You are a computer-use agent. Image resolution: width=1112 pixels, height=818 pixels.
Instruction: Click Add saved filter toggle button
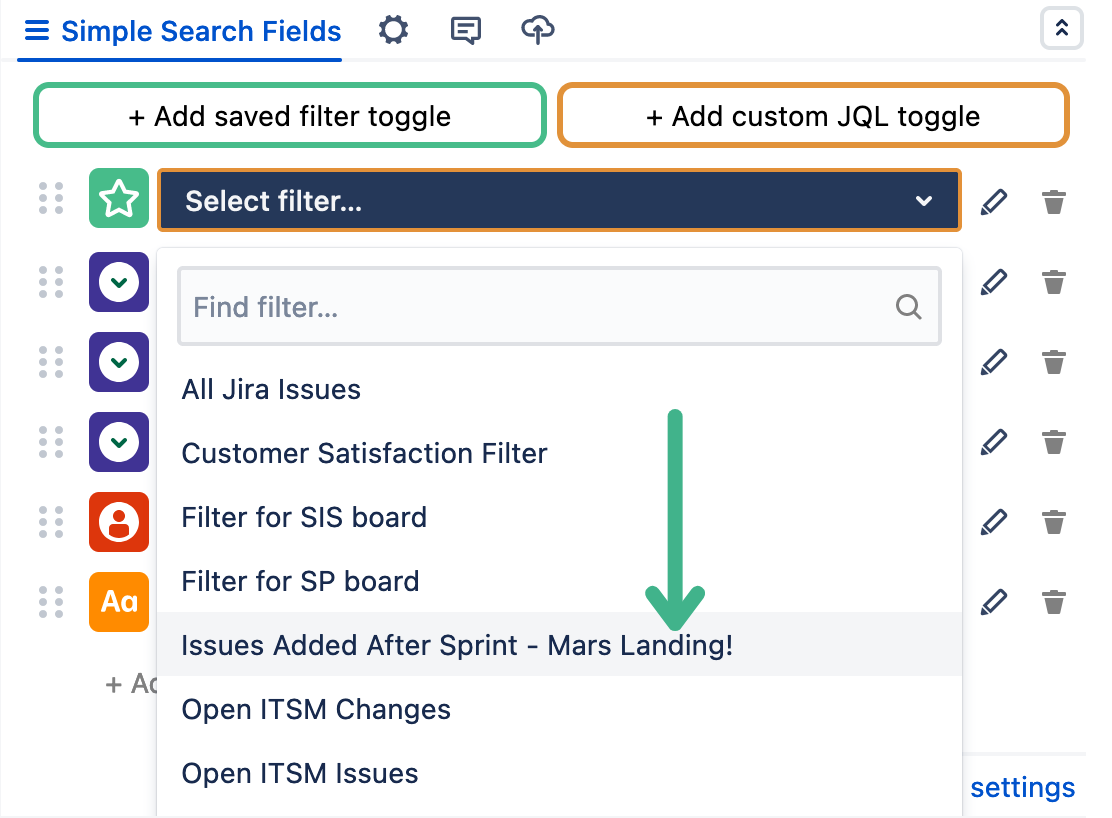coord(289,115)
